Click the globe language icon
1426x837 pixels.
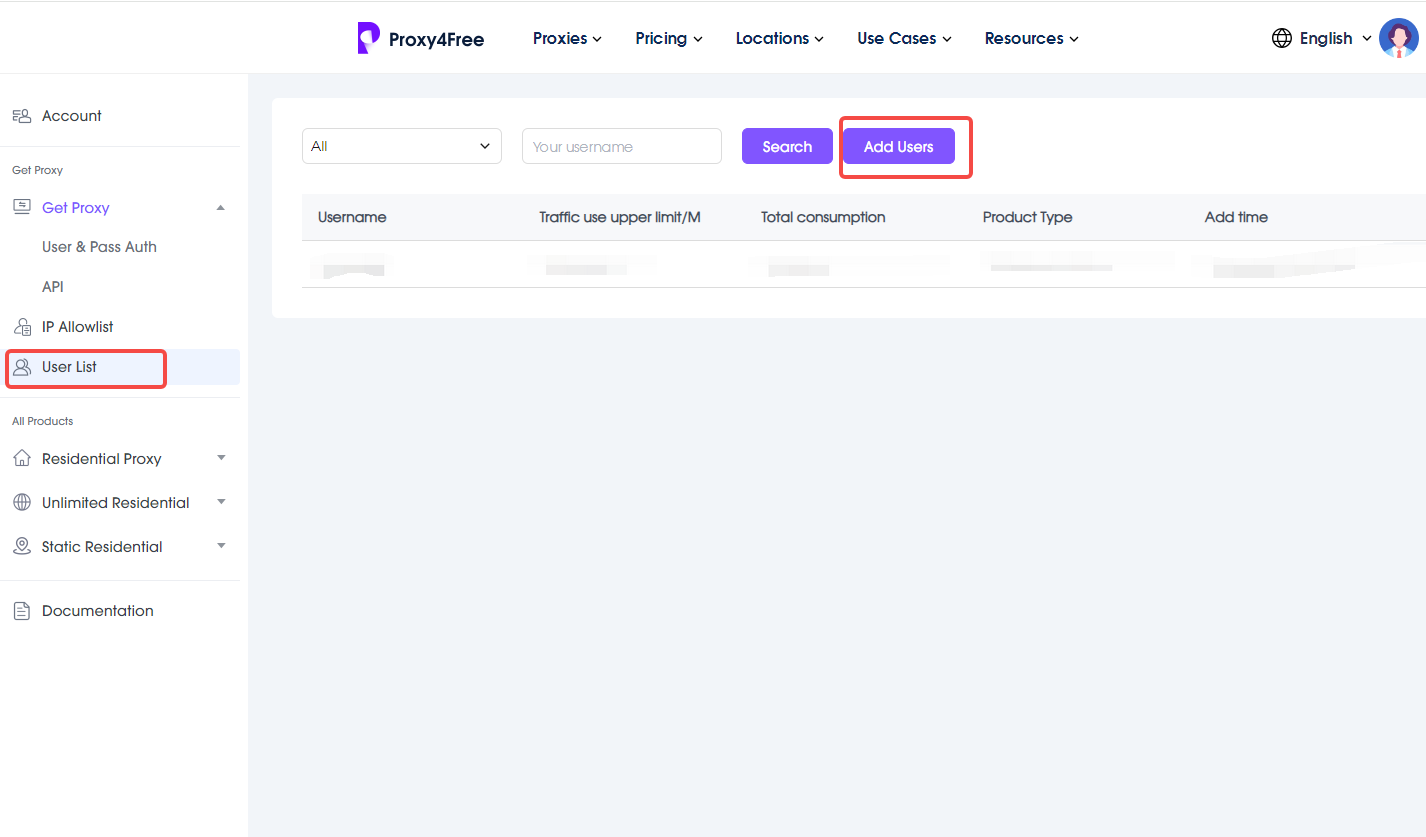coord(1281,38)
